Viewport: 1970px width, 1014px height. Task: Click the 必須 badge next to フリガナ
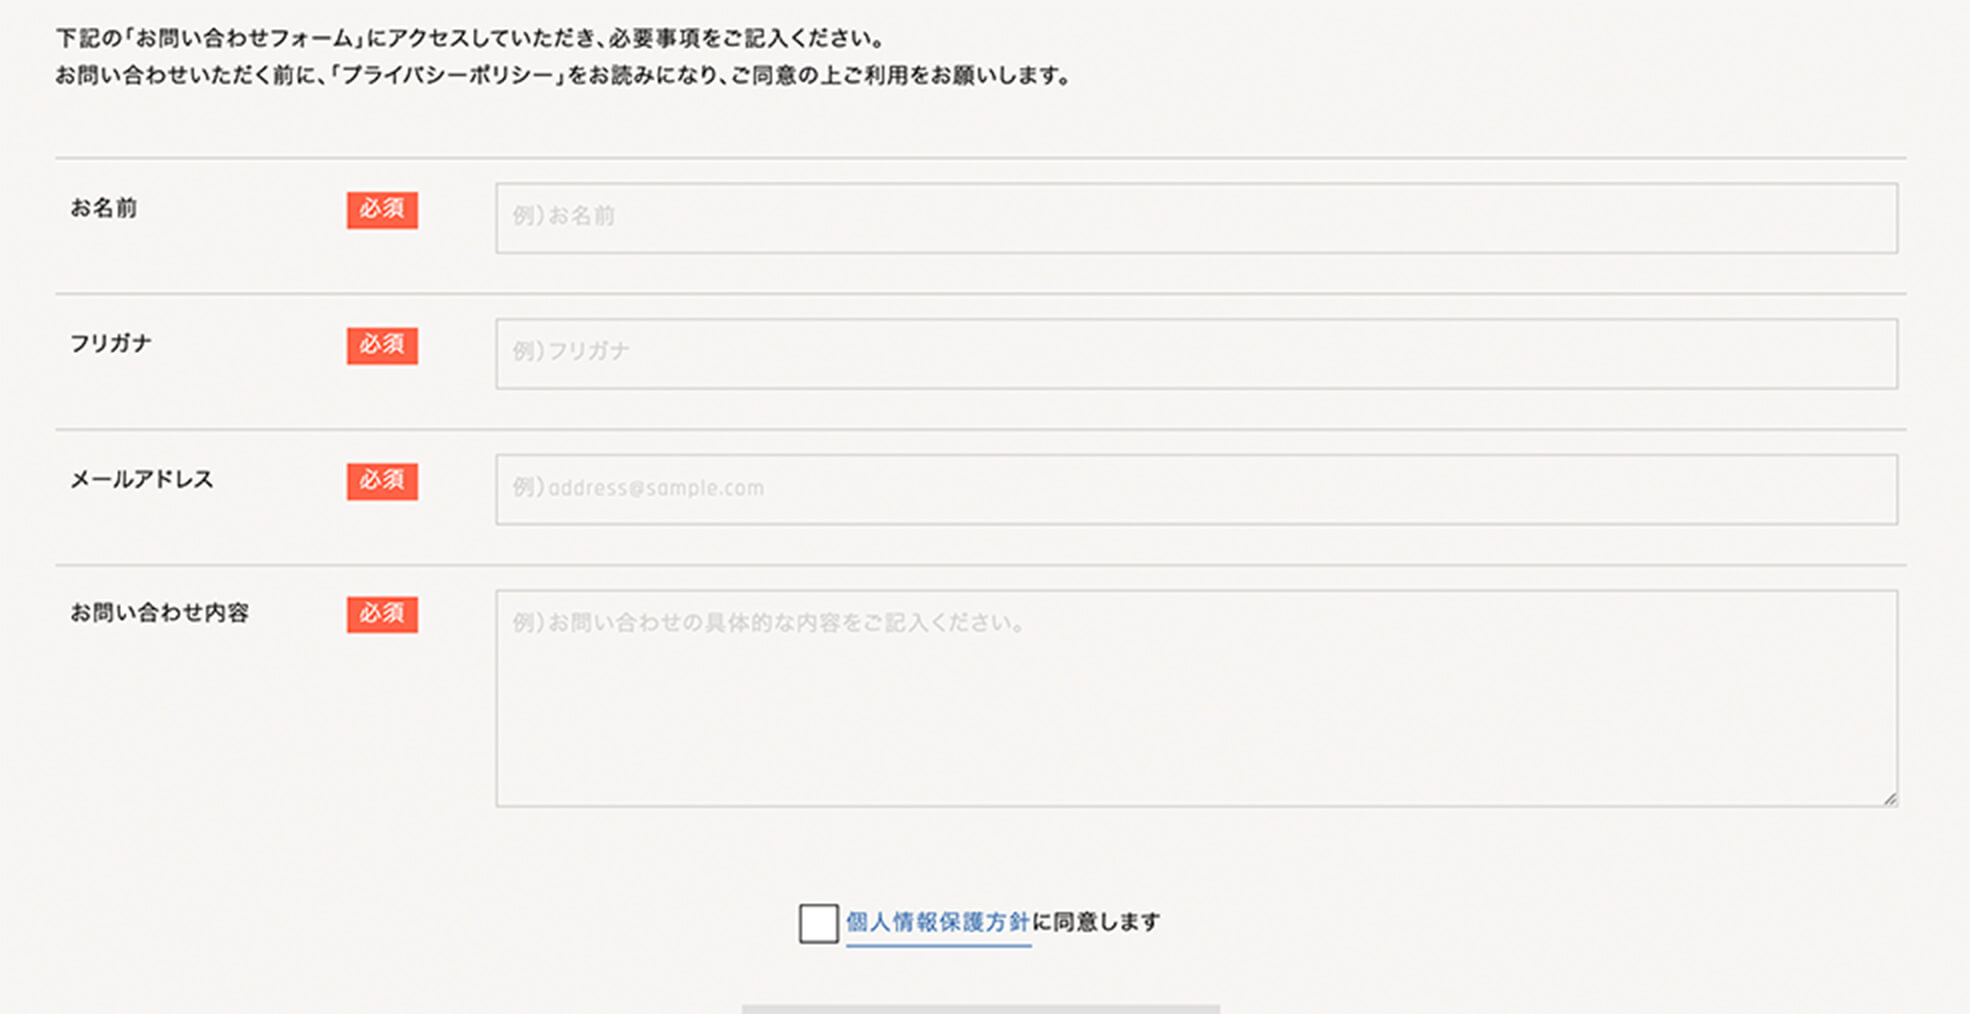coord(381,346)
